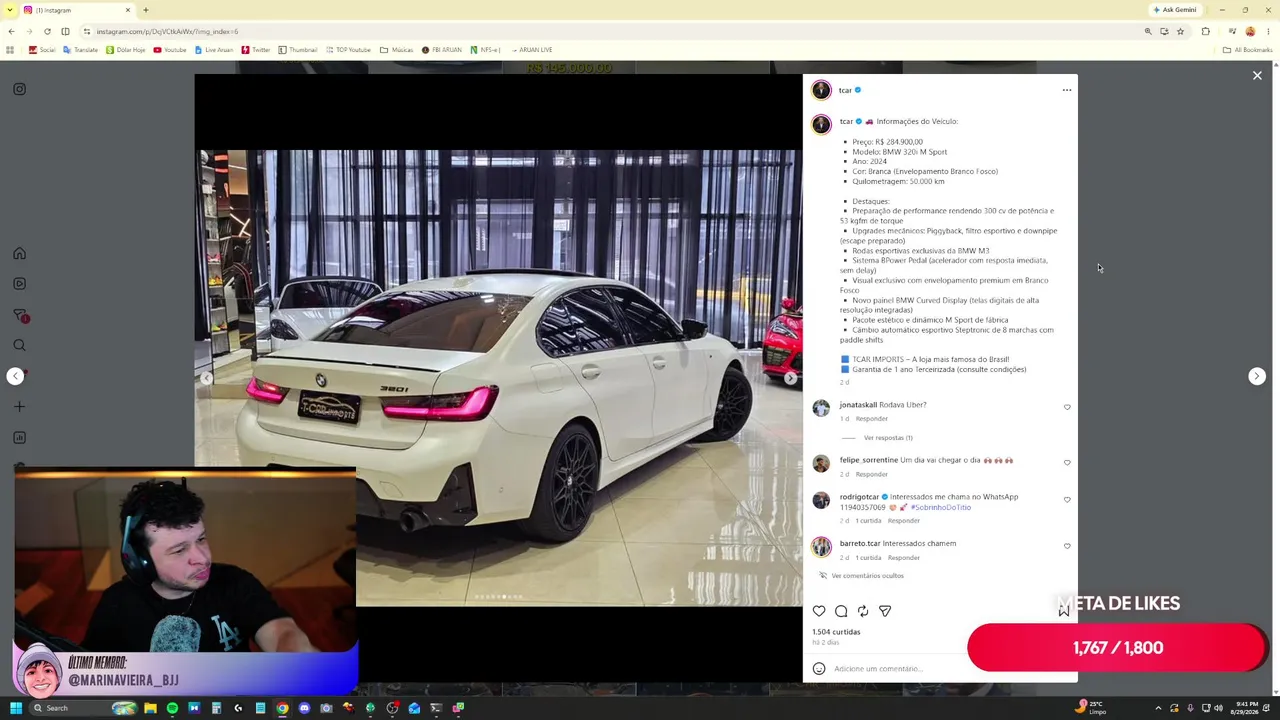Select the Instagram browser tab

coord(77,10)
